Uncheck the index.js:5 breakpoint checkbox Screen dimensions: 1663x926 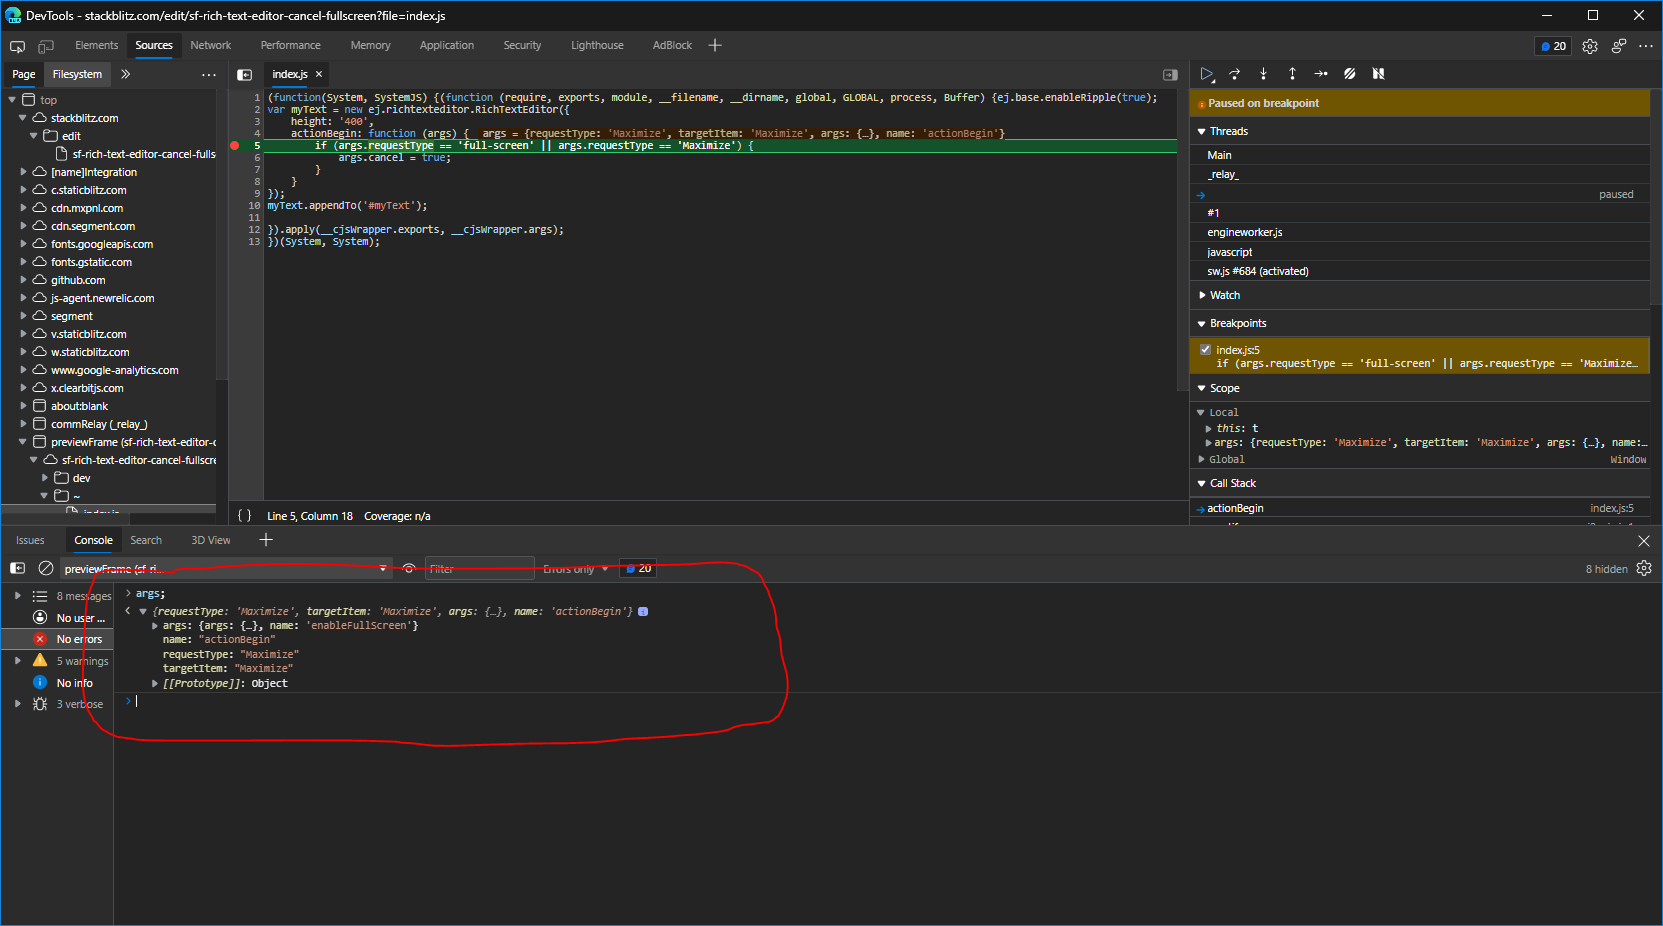point(1205,350)
